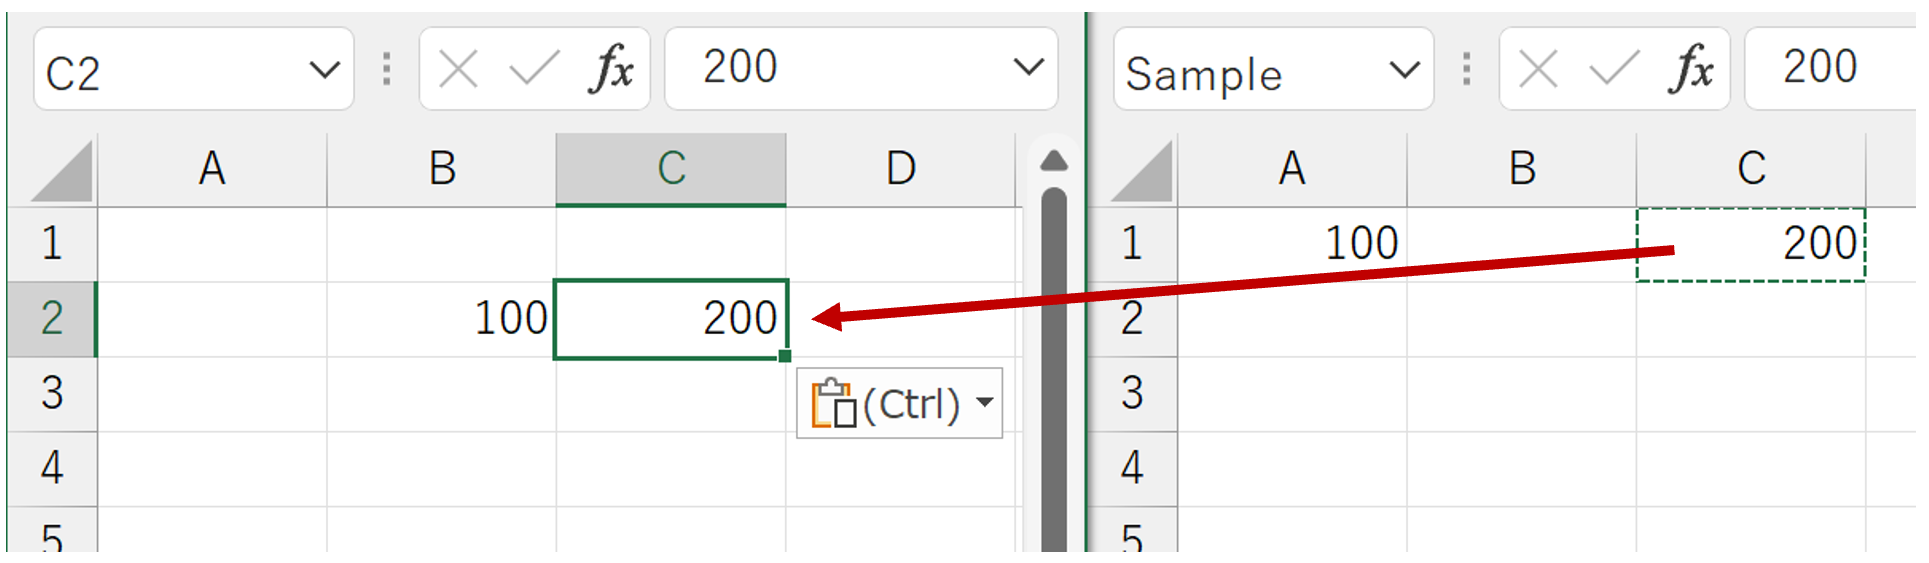Click the Cancel X icon in left formula bar
This screenshot has width=1929, height=563.
click(x=458, y=69)
